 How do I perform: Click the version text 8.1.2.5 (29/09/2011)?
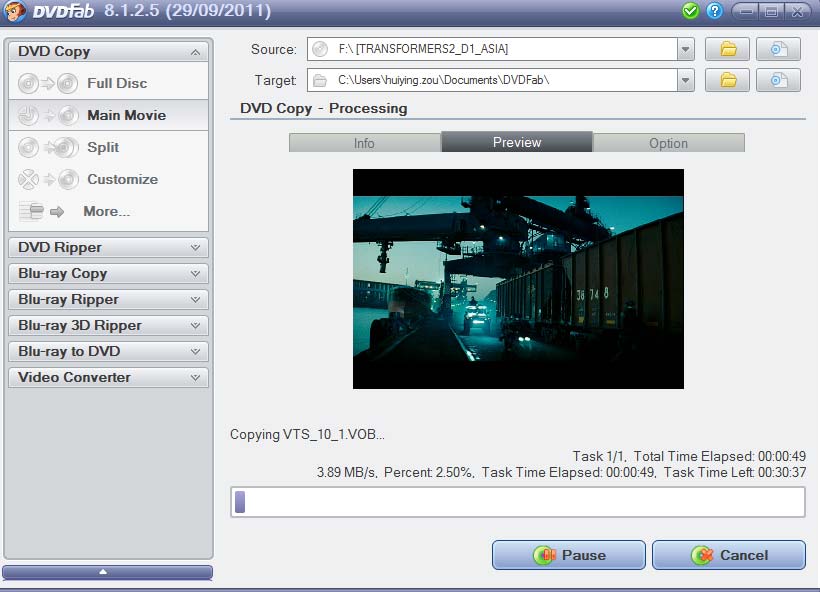[188, 11]
